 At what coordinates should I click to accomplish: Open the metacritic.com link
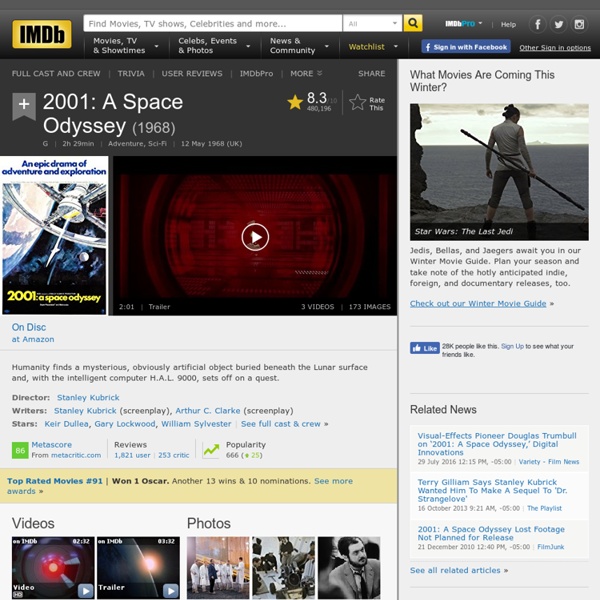point(76,455)
